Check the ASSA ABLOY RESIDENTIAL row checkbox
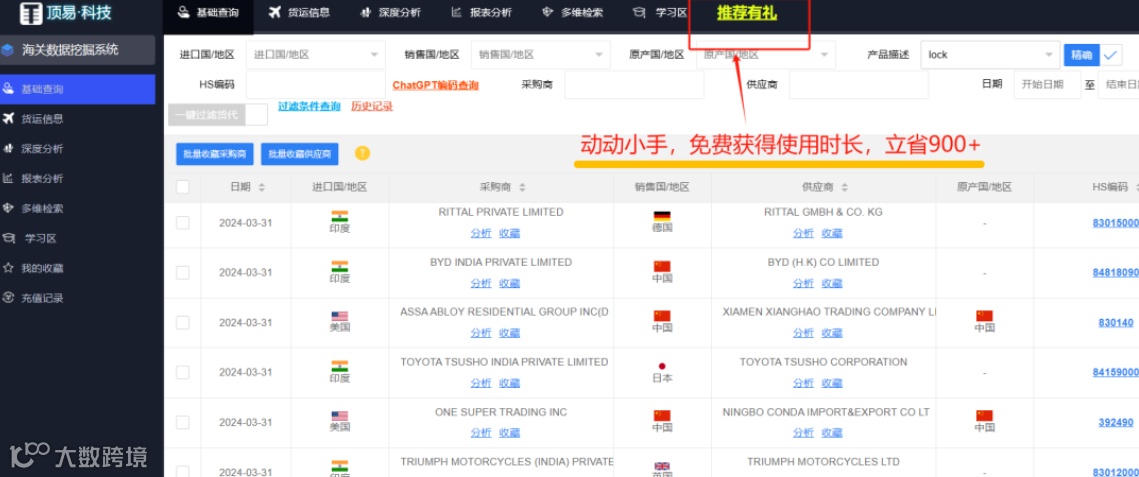1139x477 pixels. [182, 322]
